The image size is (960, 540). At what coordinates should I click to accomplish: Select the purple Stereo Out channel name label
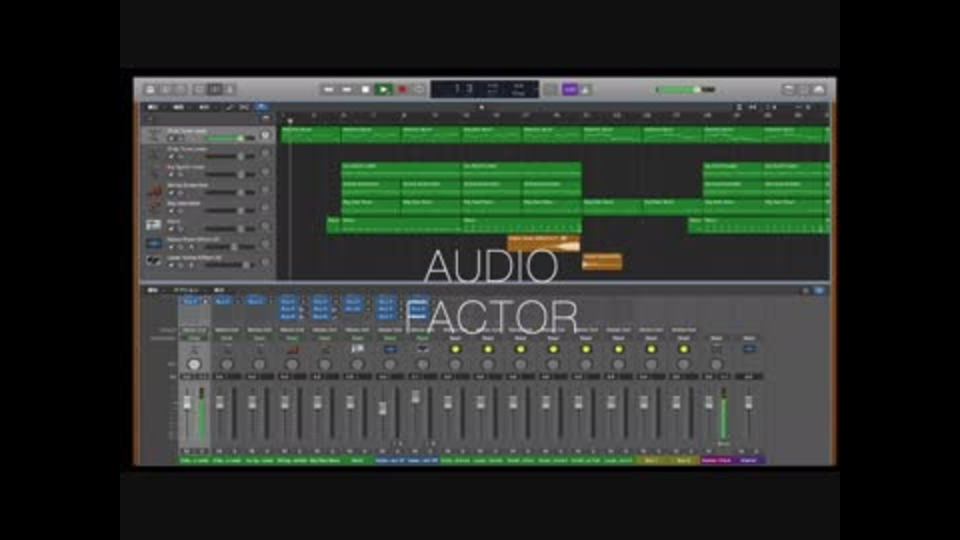pos(716,460)
